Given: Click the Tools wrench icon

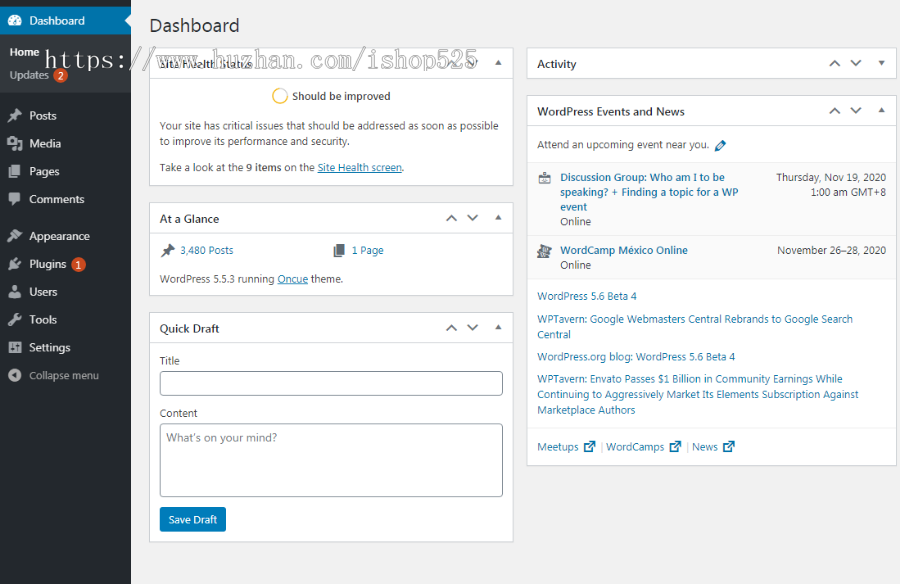Looking at the screenshot, I should coord(15,319).
